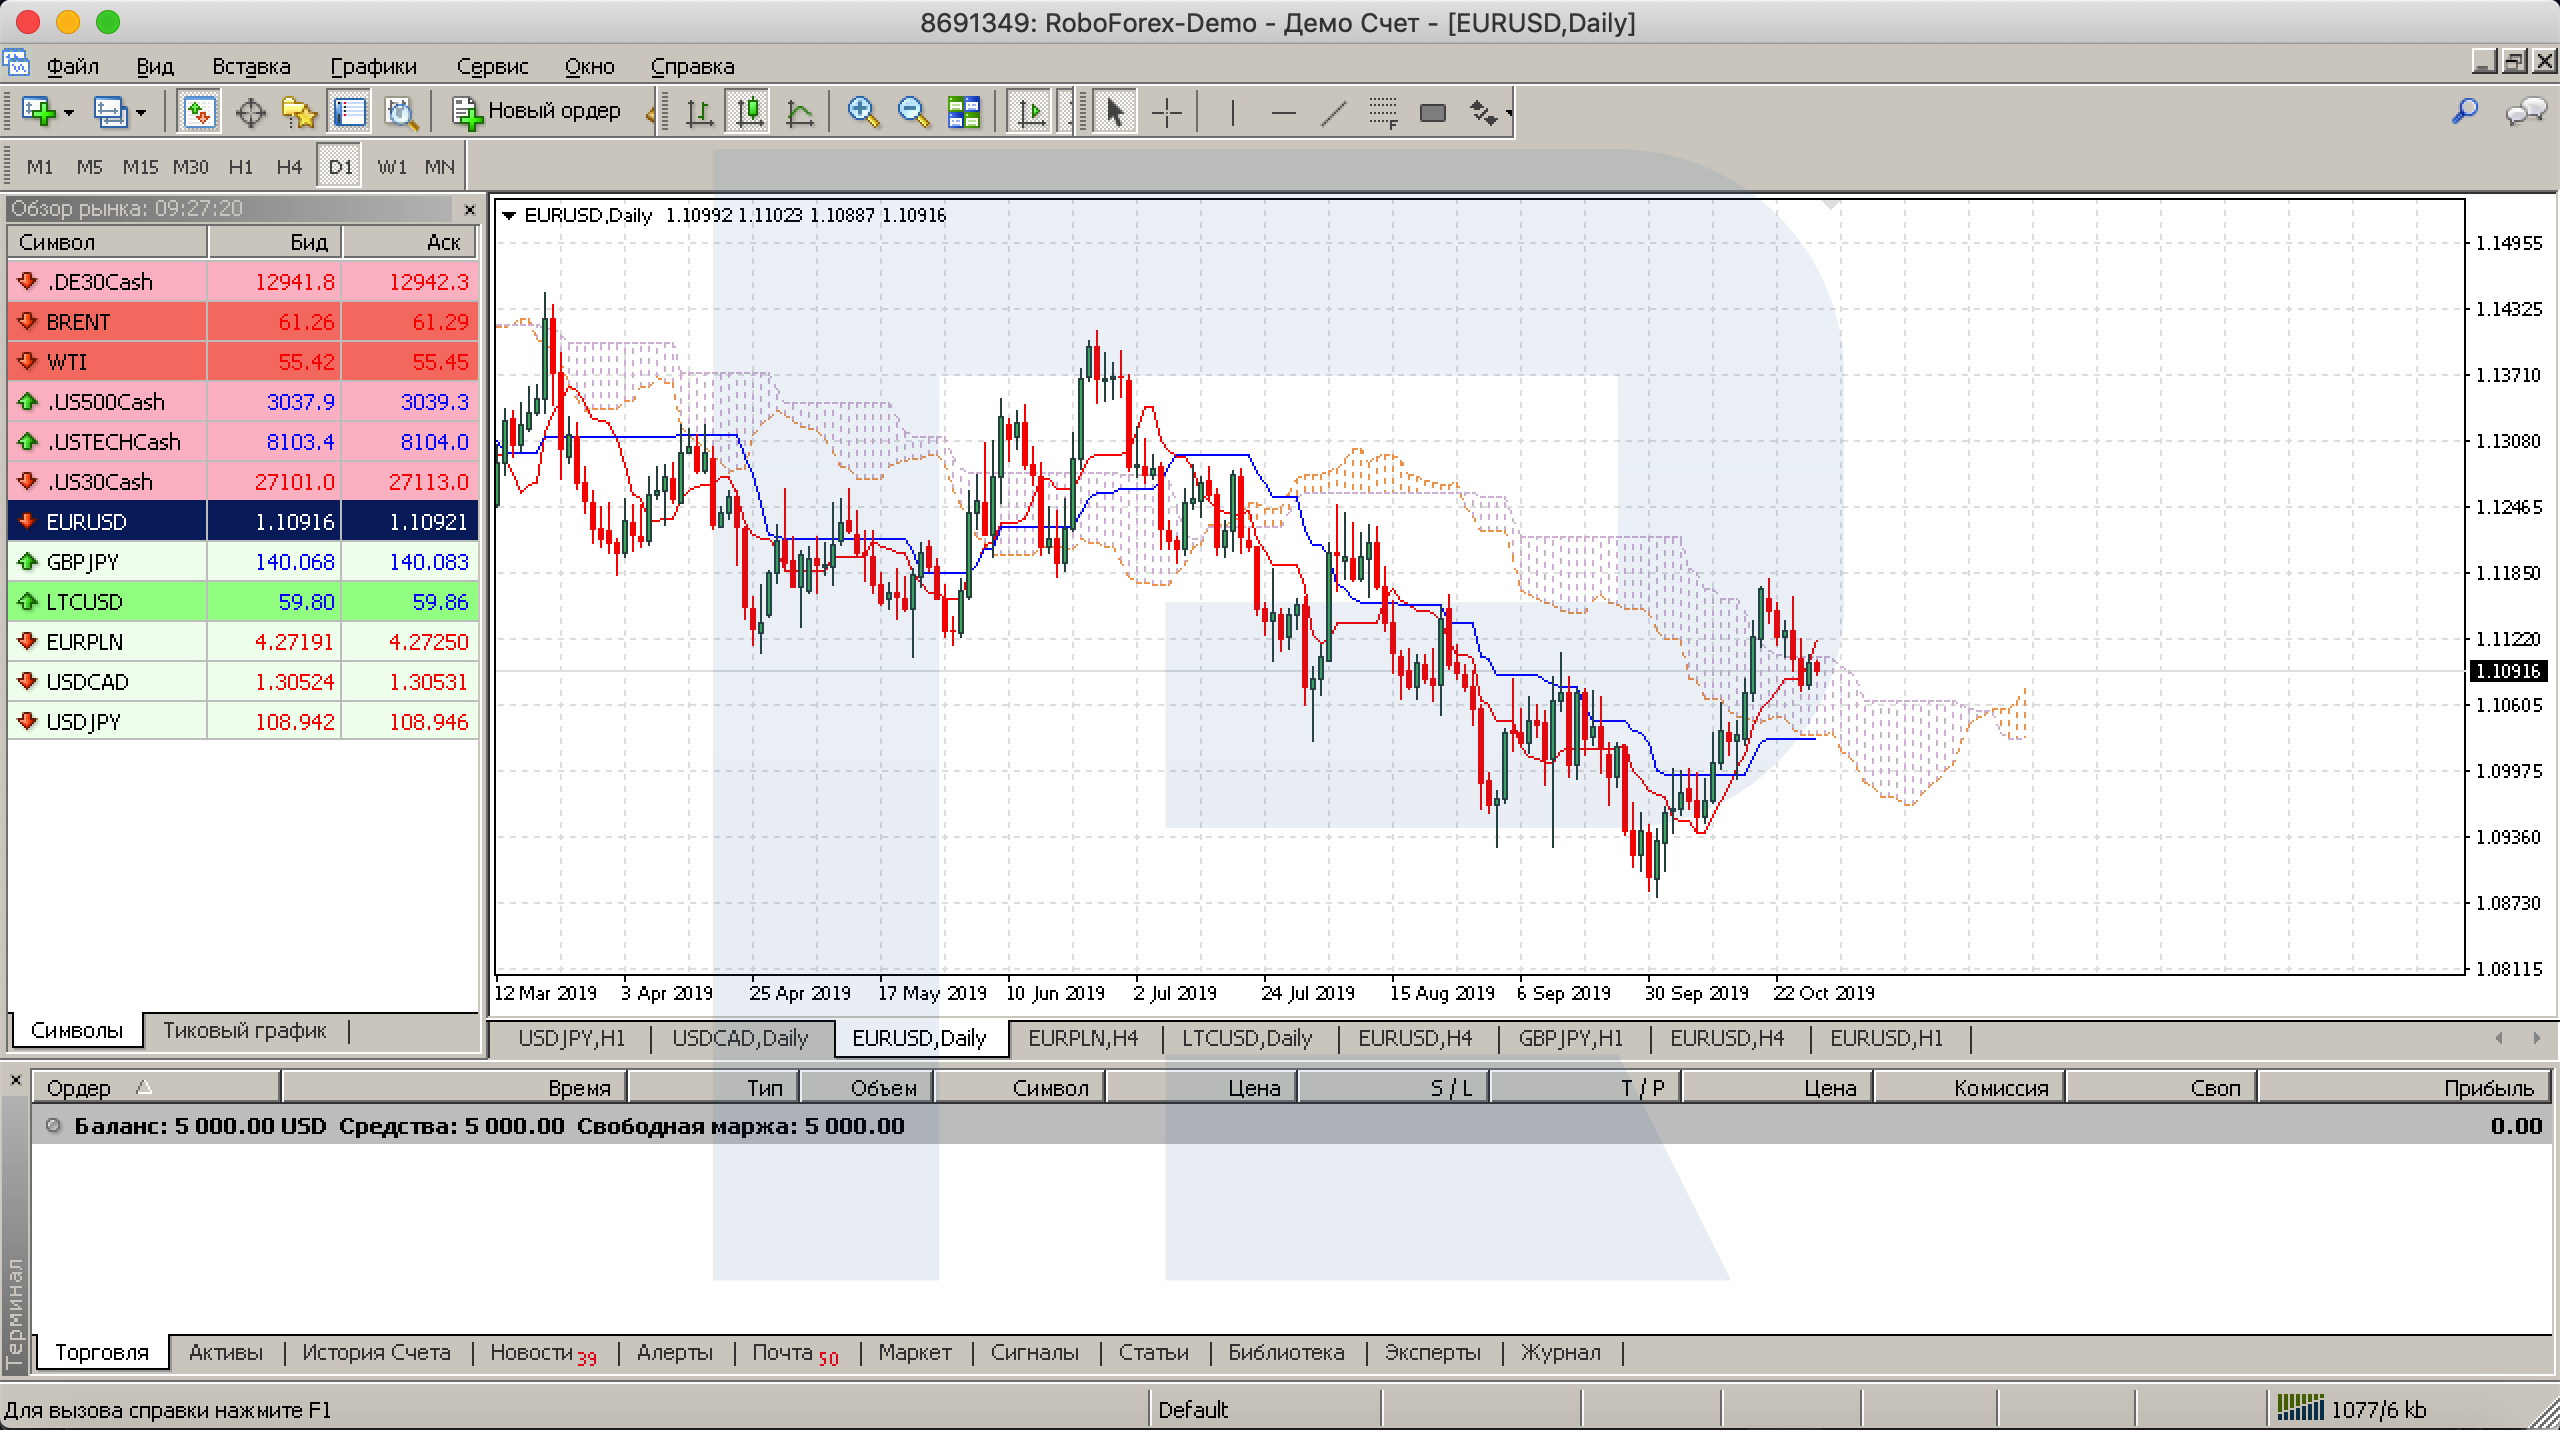Click the connection status 1077/6 kb indicator
2560x1430 pixels.
(x=2350, y=1410)
